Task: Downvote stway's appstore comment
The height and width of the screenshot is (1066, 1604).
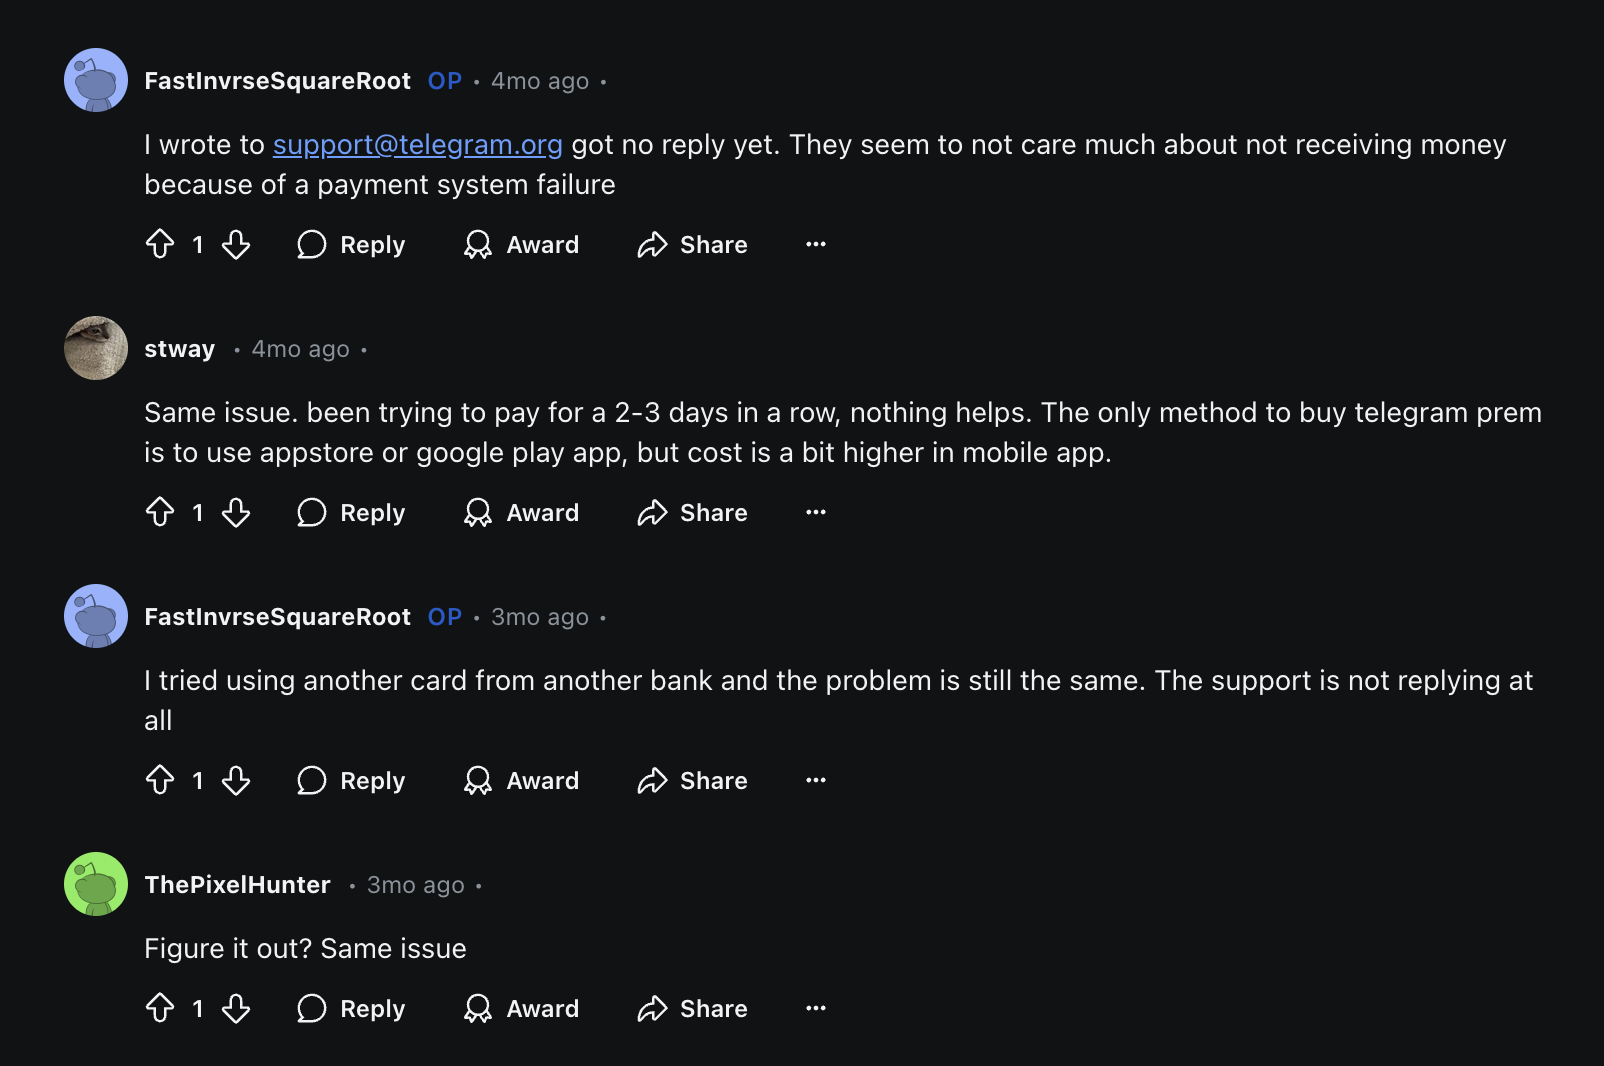Action: tap(236, 512)
